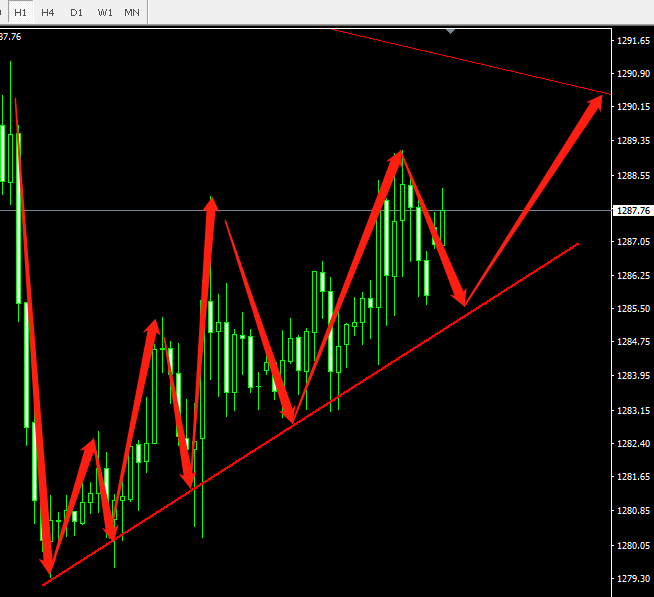Choose the MN monthly timeframe
Screen dimensions: 654x597
click(132, 13)
